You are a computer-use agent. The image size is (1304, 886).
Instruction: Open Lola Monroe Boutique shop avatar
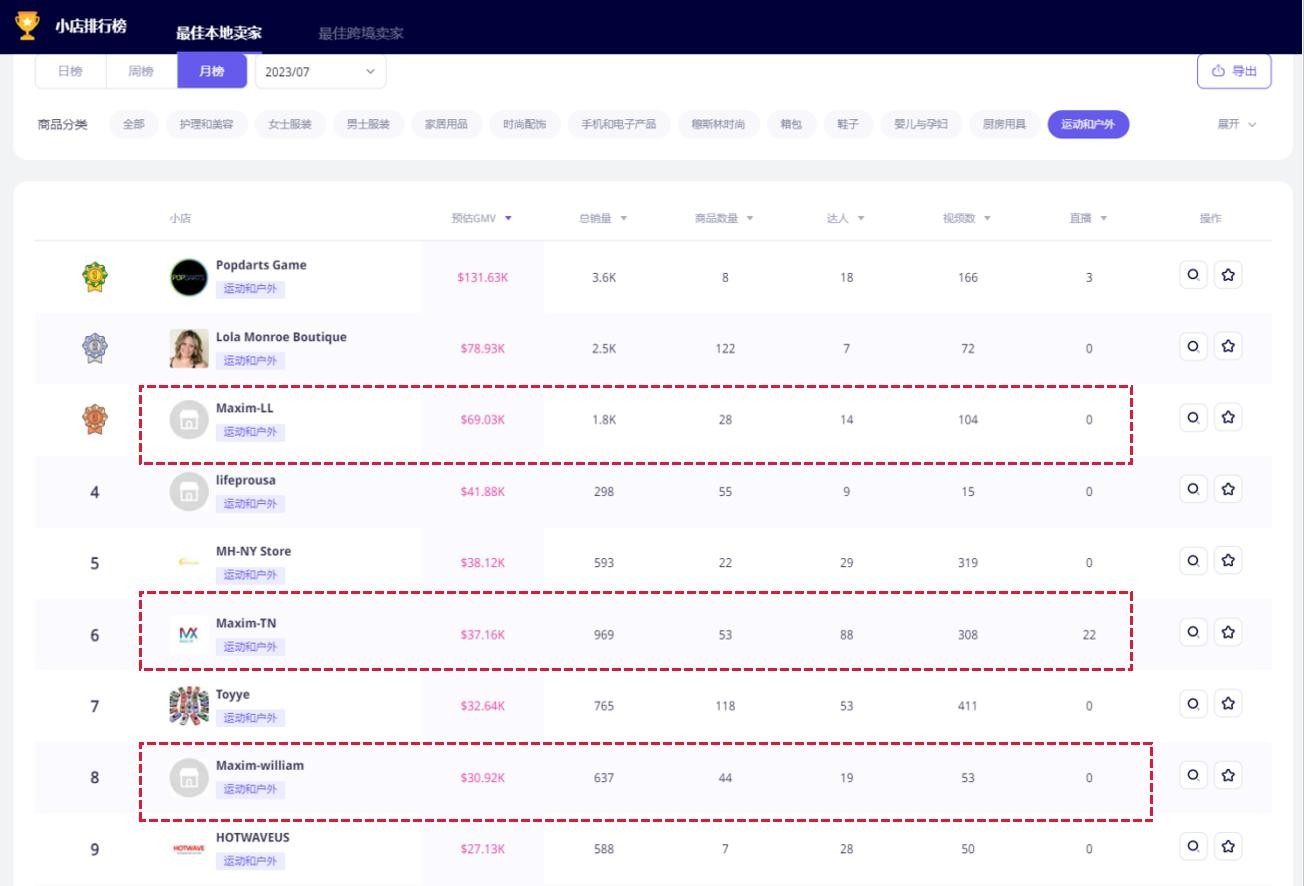click(189, 348)
